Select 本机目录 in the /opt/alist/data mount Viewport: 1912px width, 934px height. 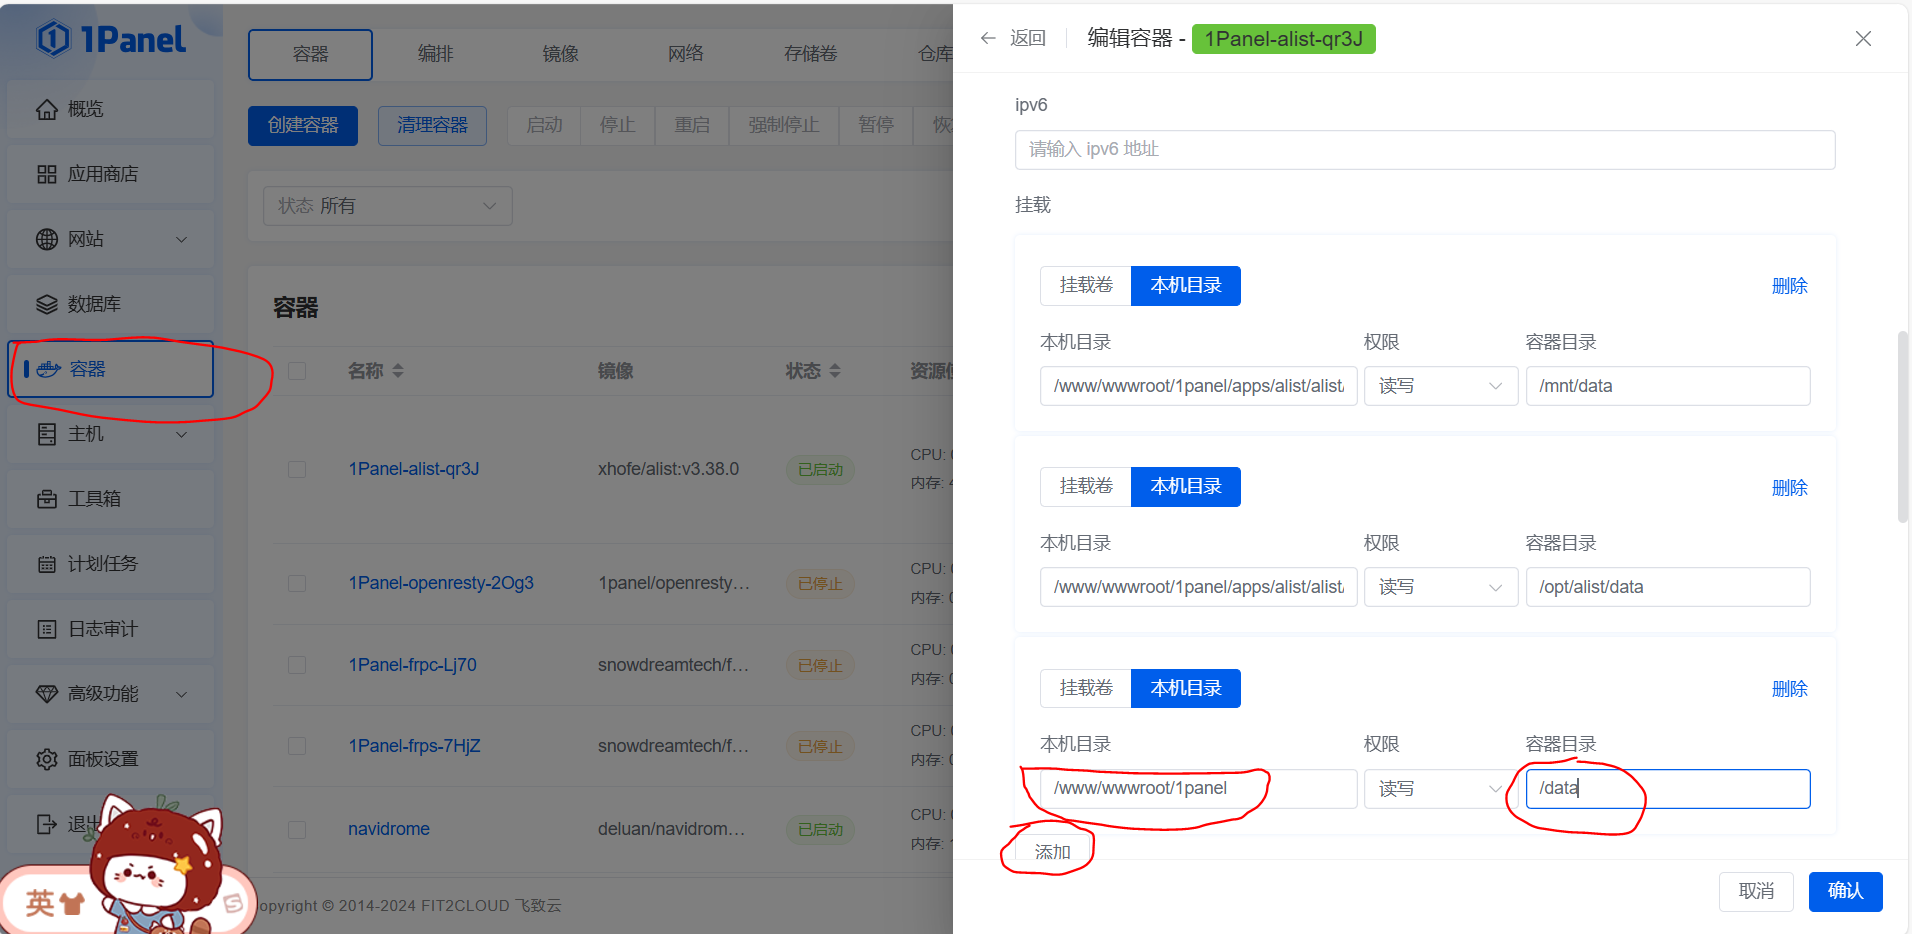click(1186, 487)
